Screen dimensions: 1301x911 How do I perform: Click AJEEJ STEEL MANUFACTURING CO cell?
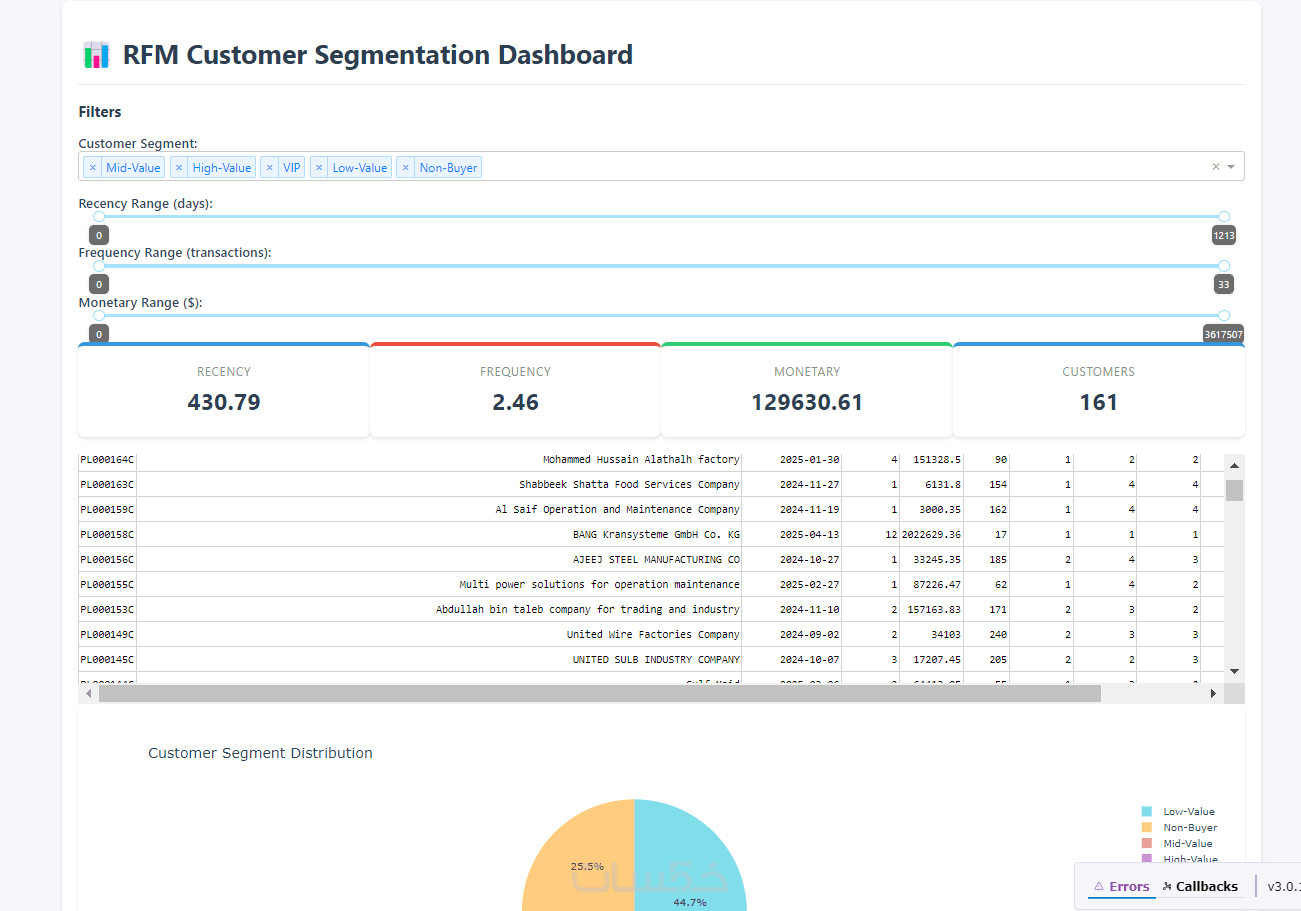point(439,559)
